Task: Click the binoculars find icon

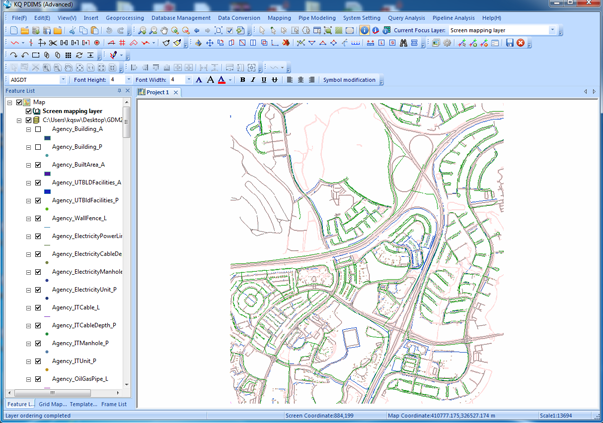Action: [403, 43]
